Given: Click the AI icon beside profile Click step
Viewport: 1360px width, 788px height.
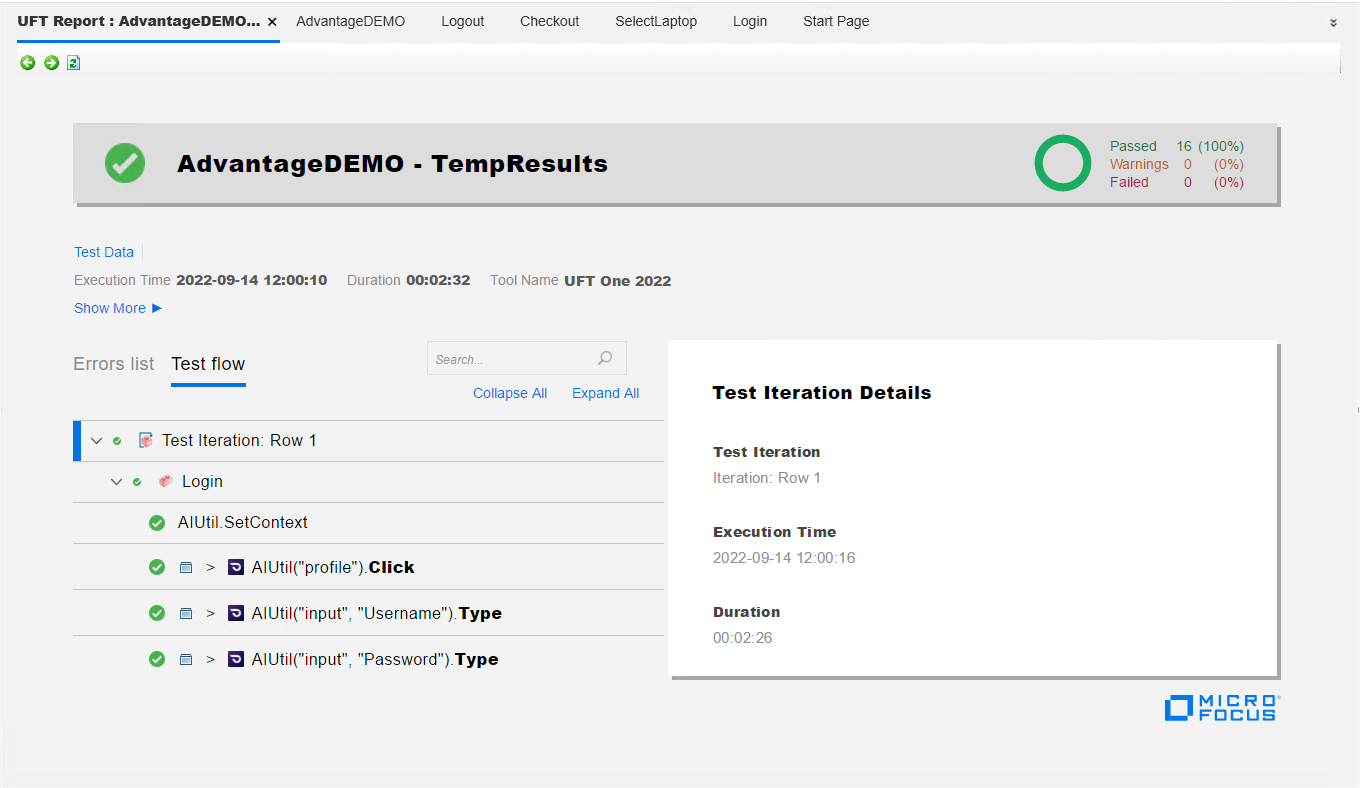Looking at the screenshot, I should pyautogui.click(x=236, y=568).
